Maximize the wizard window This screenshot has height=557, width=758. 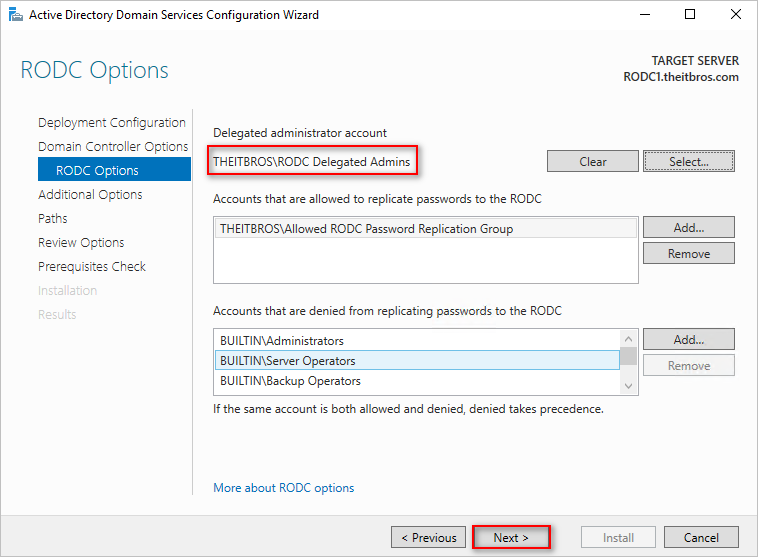pyautogui.click(x=690, y=15)
